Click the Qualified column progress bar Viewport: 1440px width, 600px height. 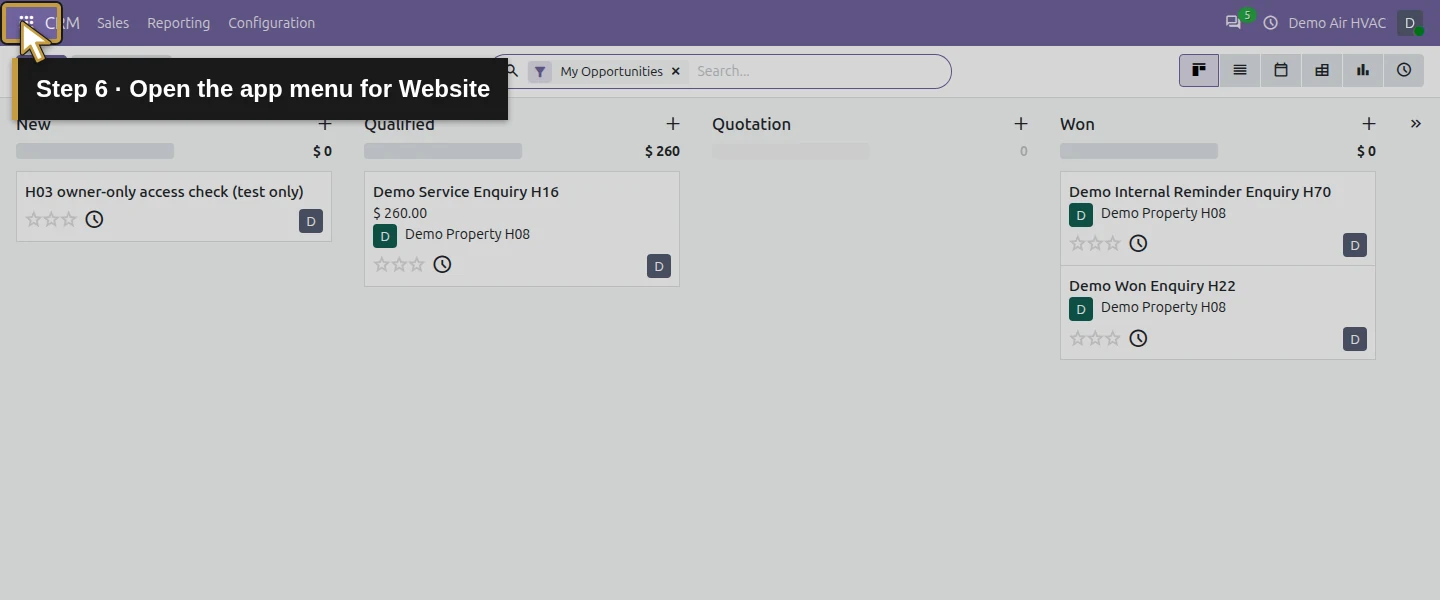point(443,151)
